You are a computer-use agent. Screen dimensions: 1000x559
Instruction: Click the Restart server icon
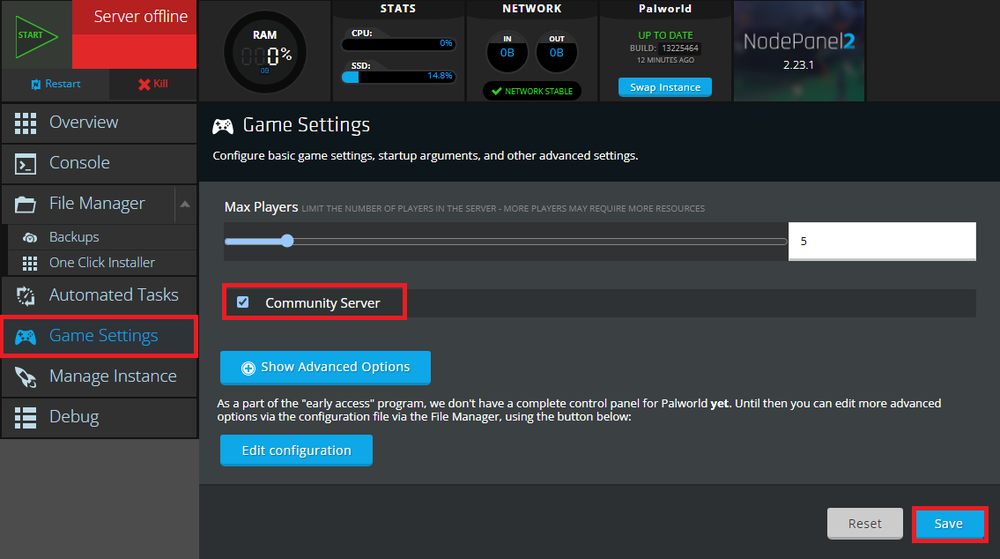(37, 85)
